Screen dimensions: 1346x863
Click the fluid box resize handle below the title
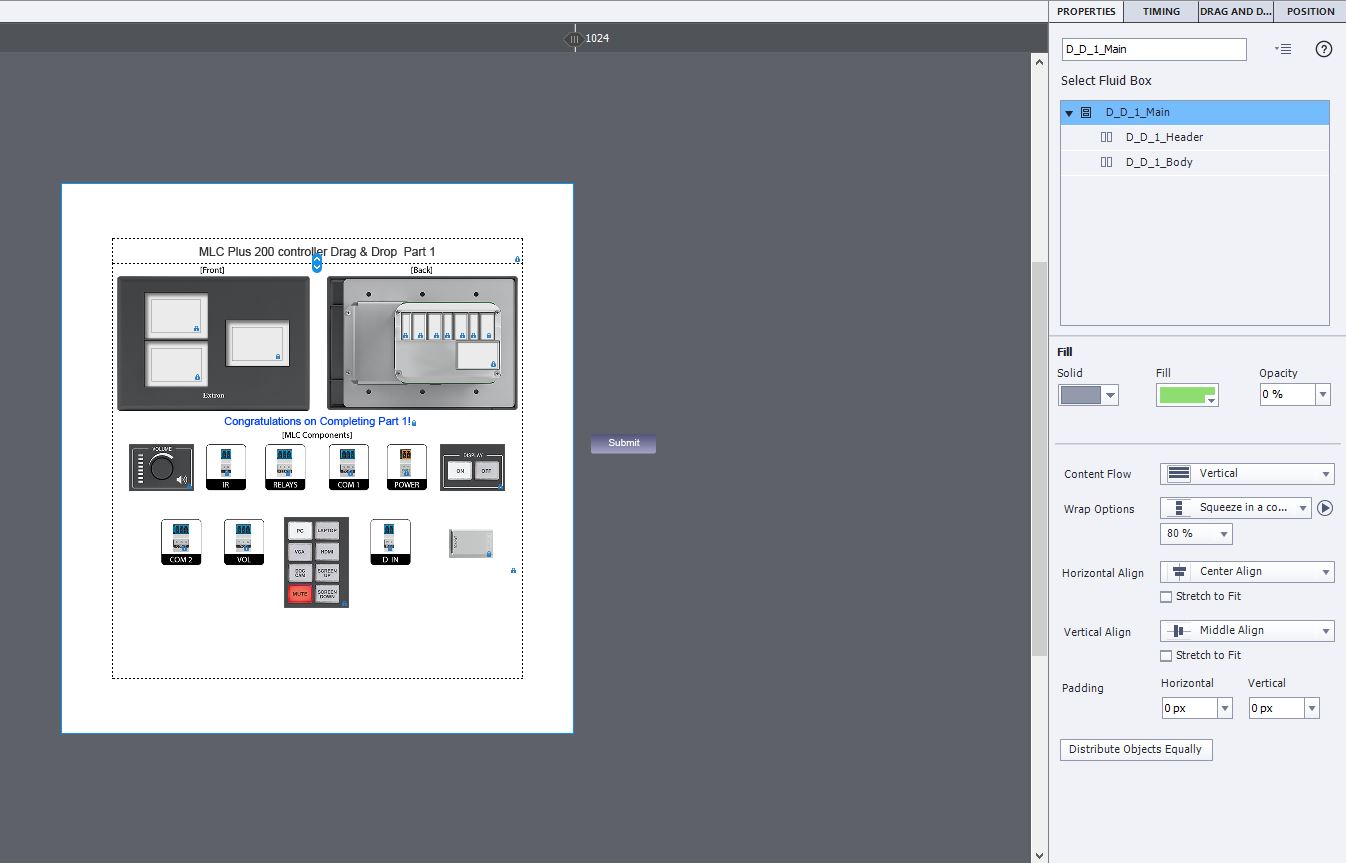(317, 263)
